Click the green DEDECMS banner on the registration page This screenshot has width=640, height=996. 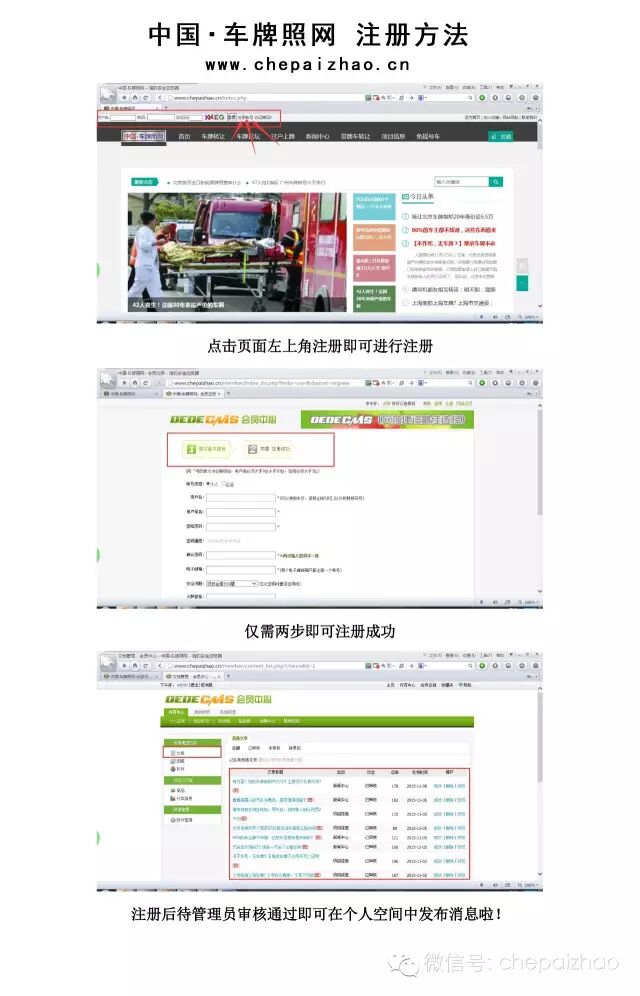click(x=387, y=420)
